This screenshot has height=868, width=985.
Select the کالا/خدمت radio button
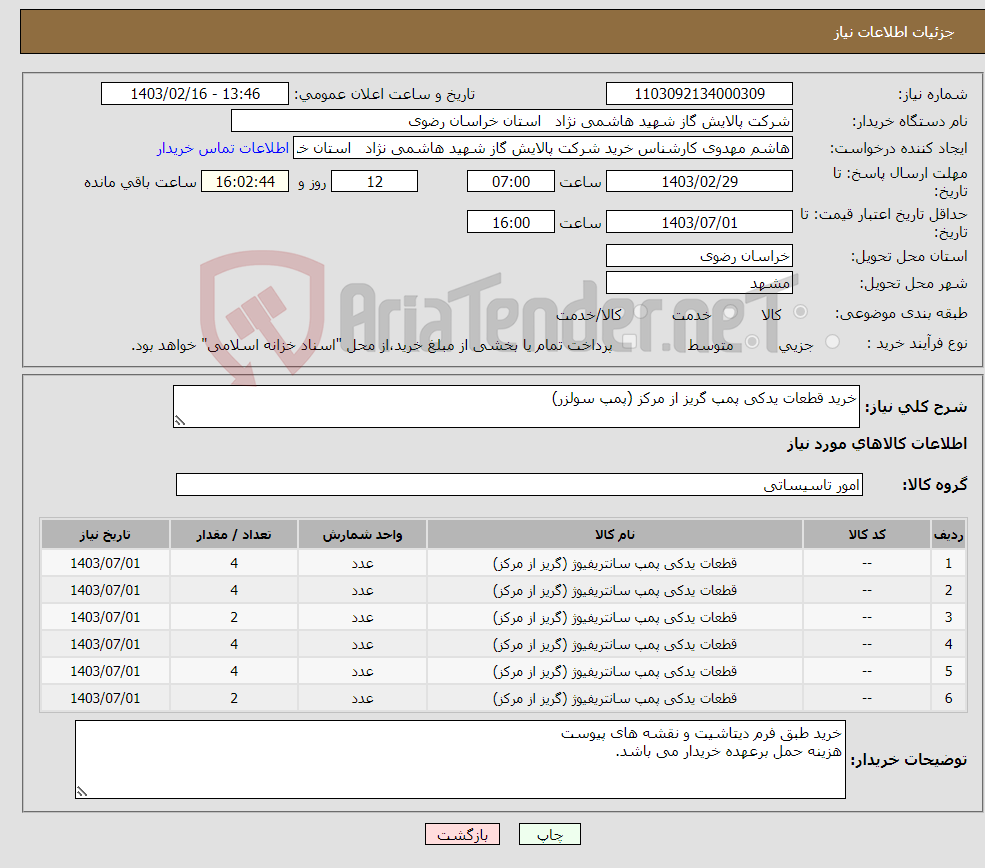click(x=641, y=312)
